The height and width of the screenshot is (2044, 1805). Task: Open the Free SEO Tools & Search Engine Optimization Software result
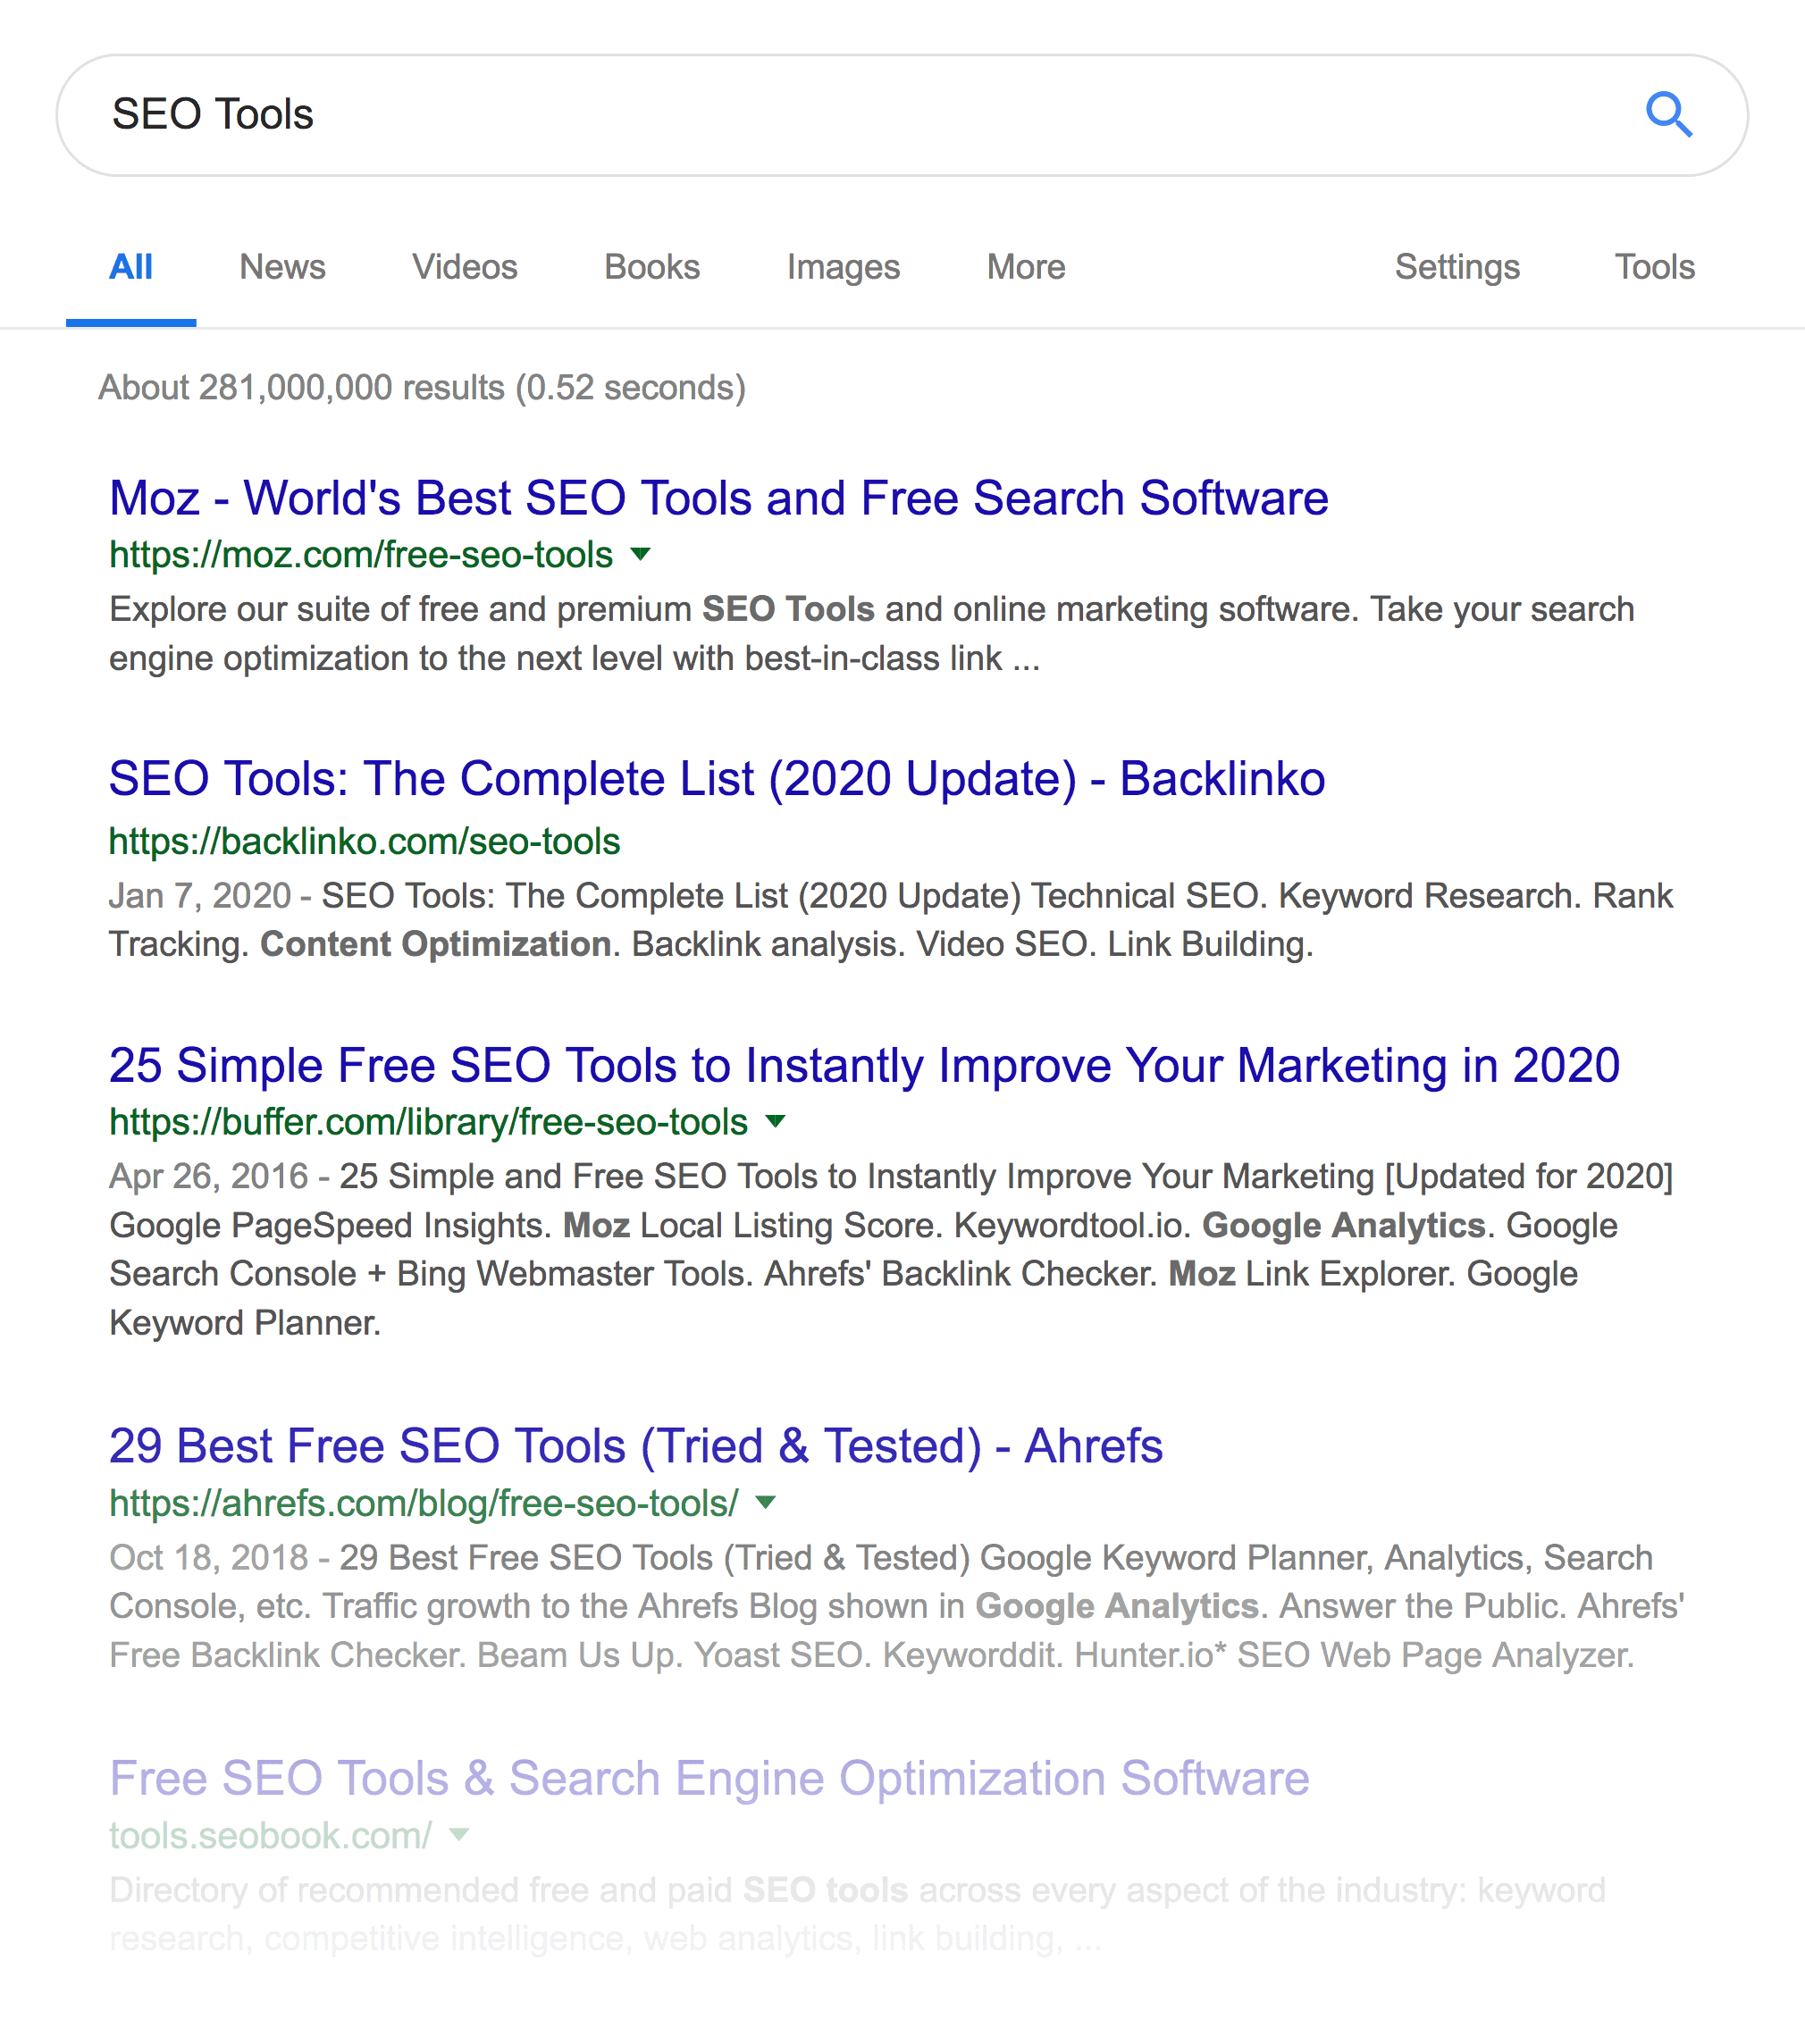(709, 1778)
